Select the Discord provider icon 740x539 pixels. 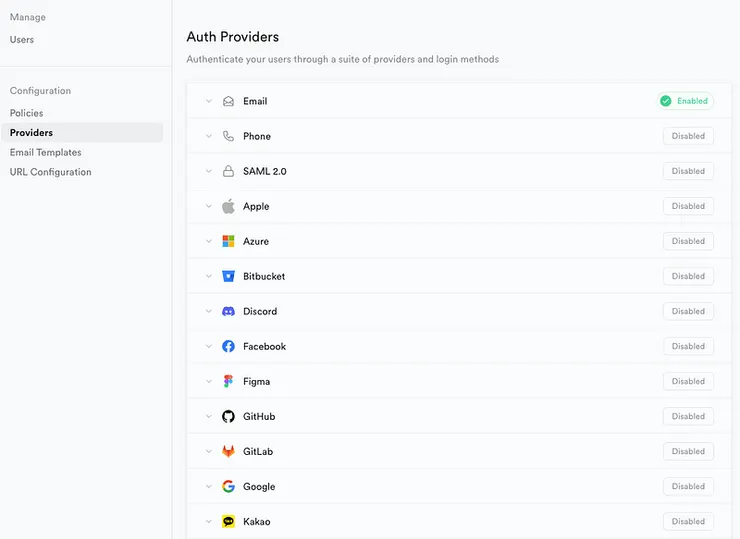click(x=228, y=311)
